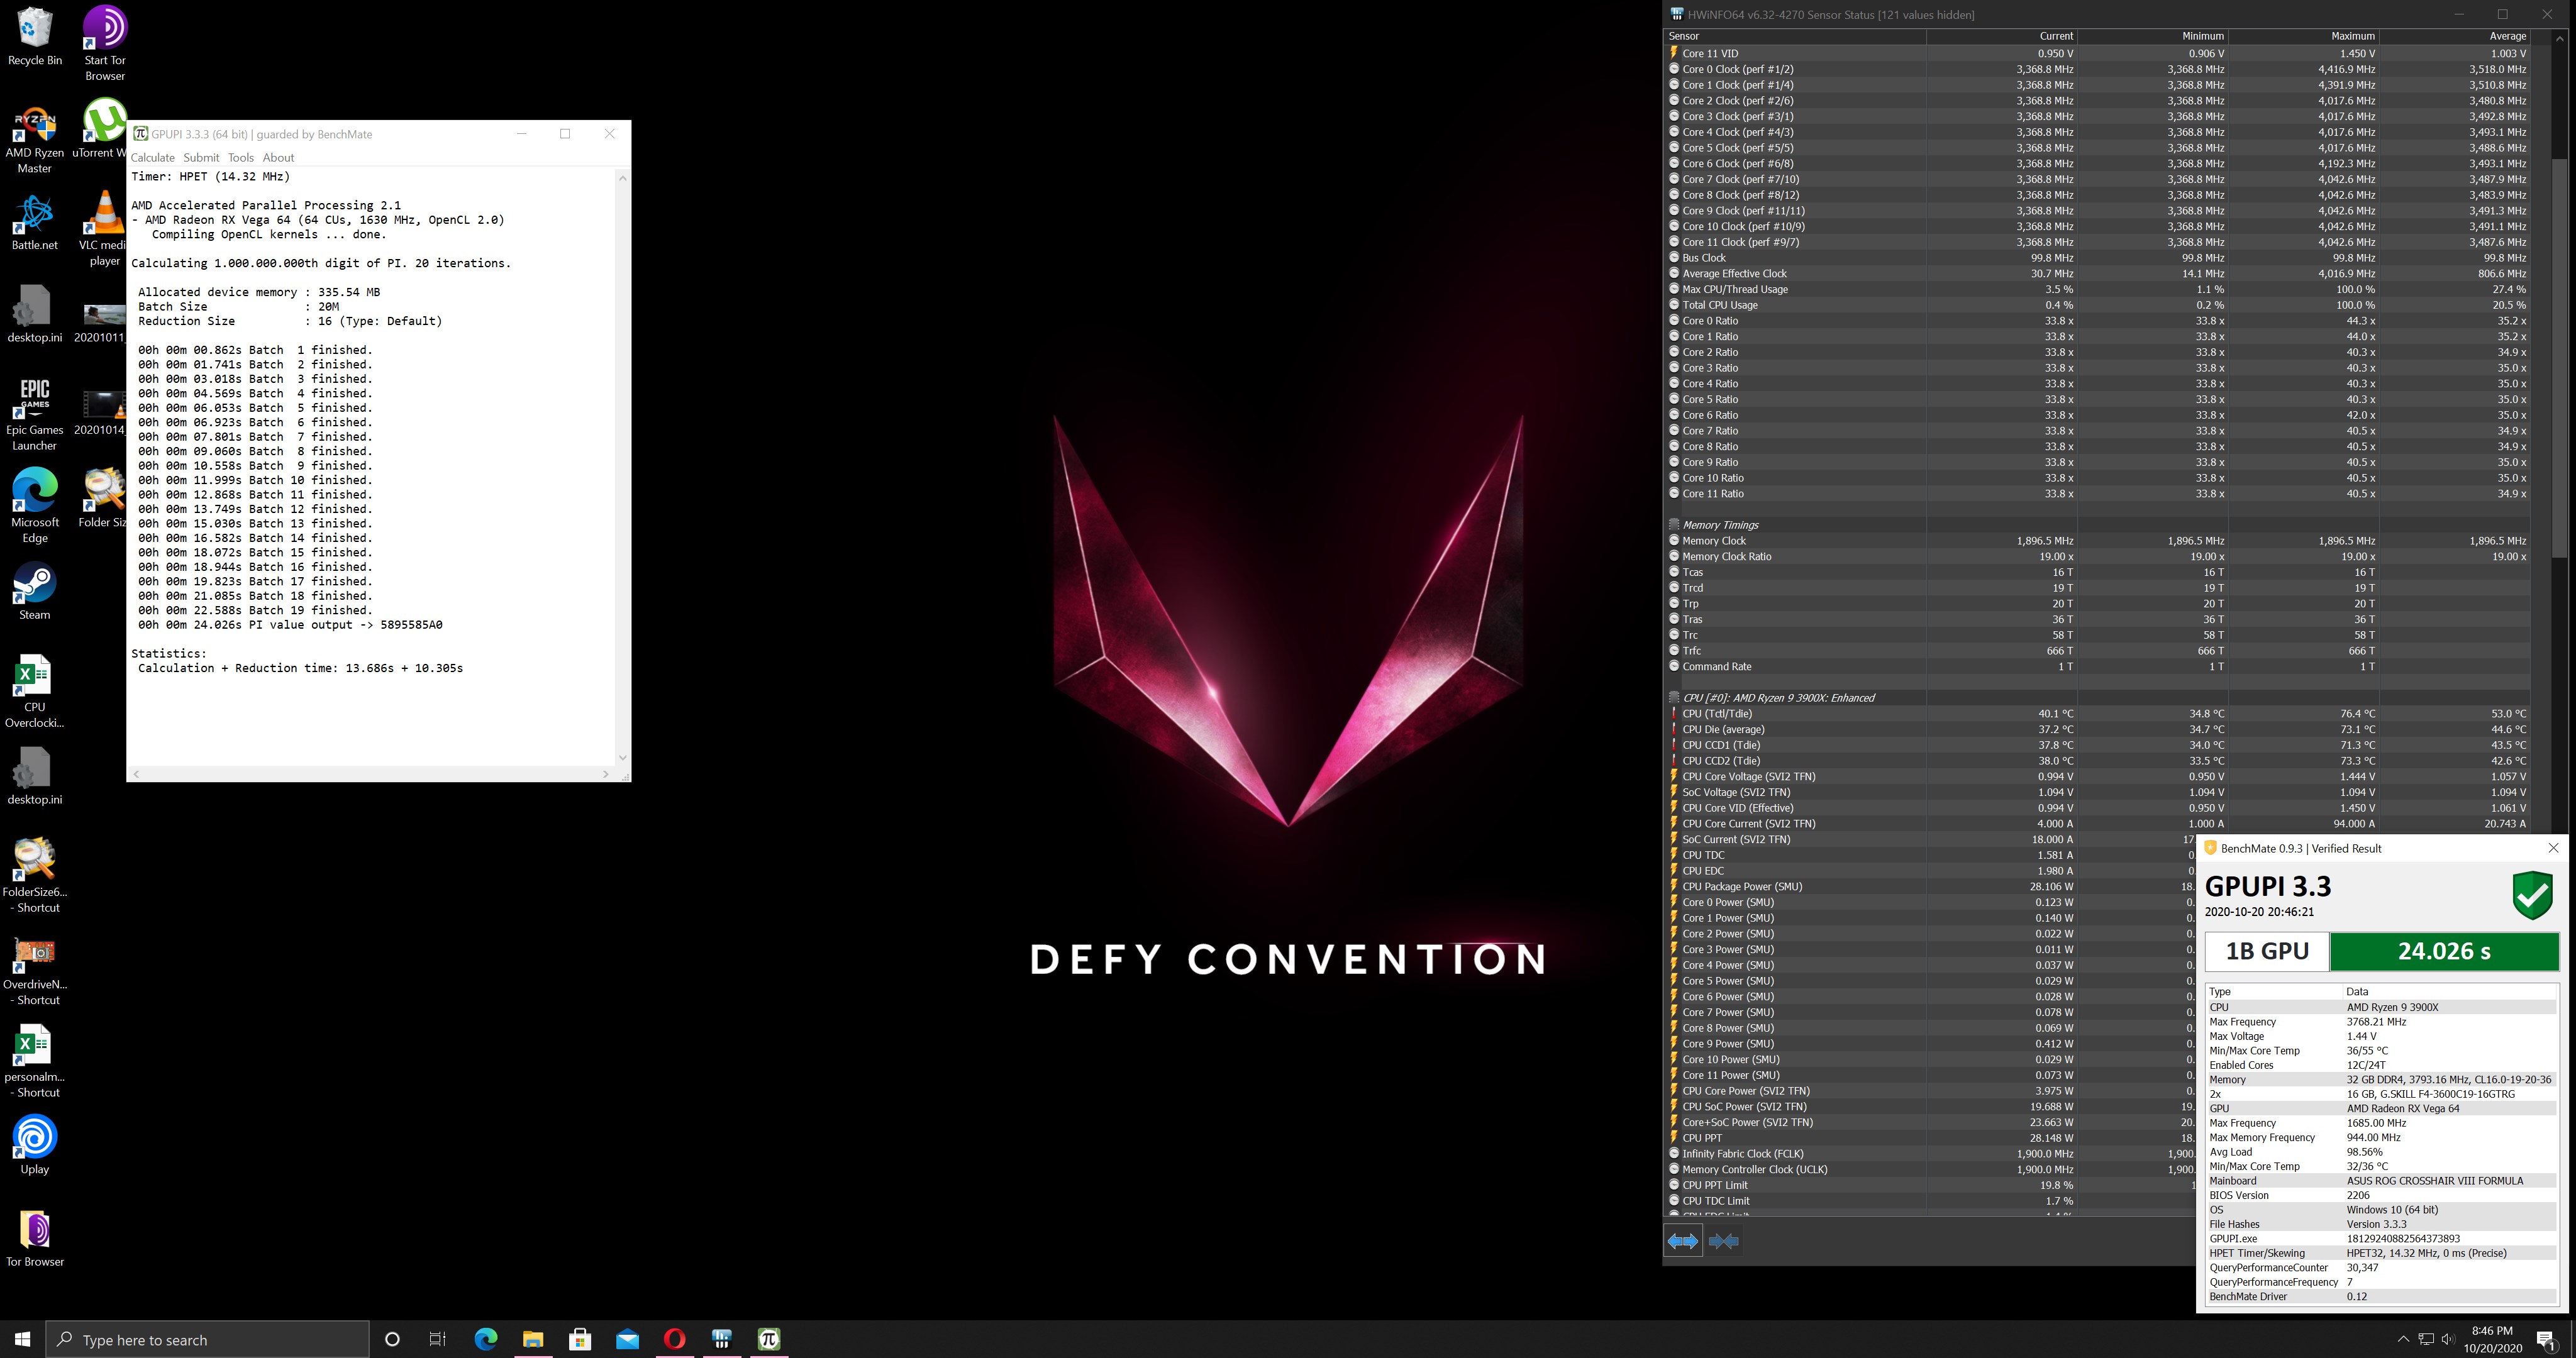Select Command Rate sensor row
The image size is (2576, 1358).
(2097, 666)
